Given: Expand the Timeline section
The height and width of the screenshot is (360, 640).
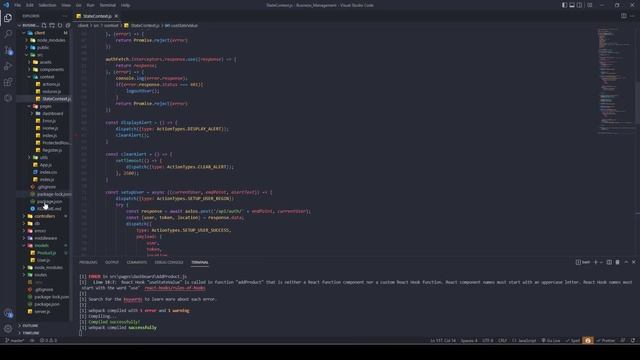Looking at the screenshot, I should [31, 333].
